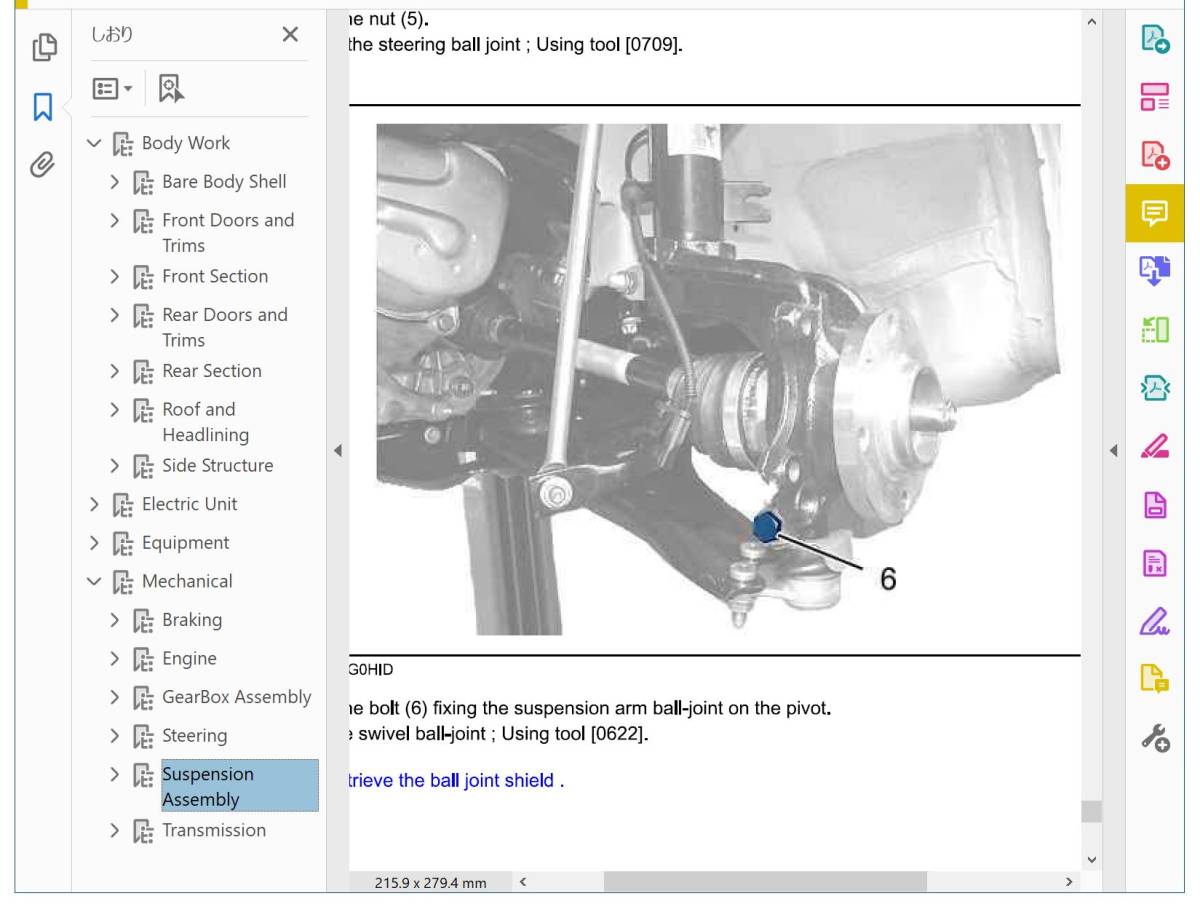Open the Combine Files tool

1155,271
